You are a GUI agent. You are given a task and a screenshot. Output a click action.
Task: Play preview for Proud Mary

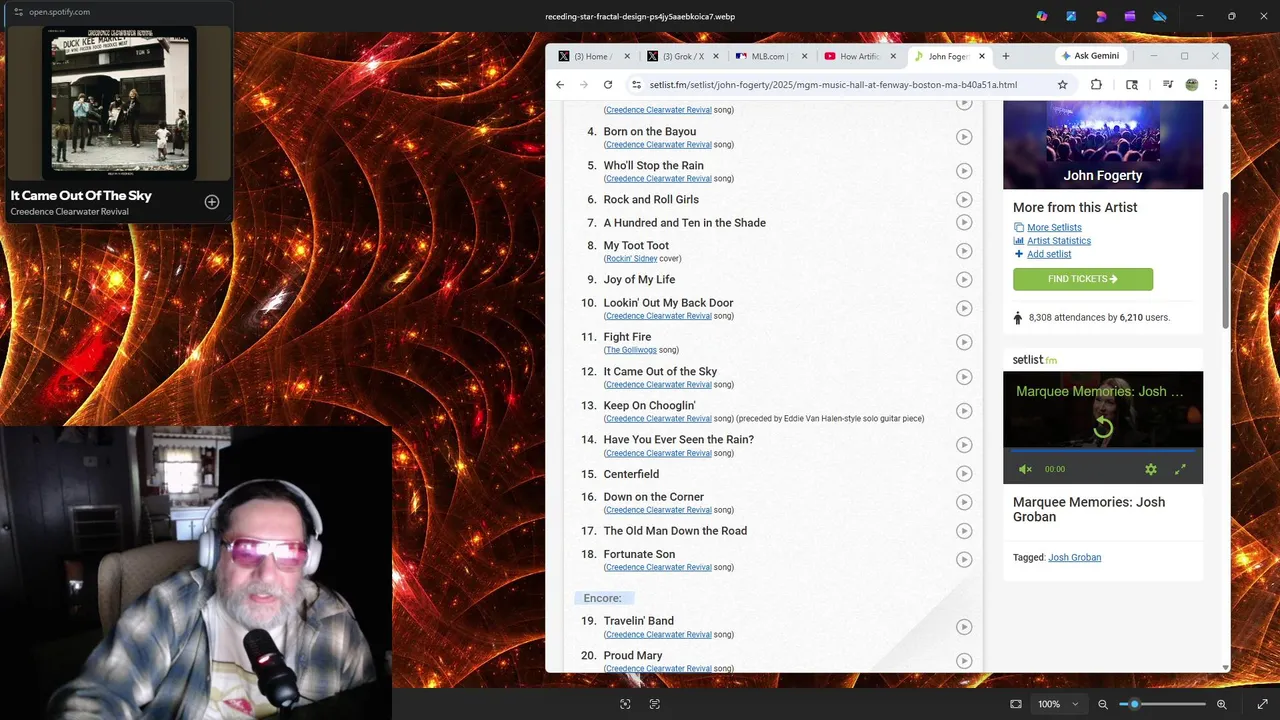(x=964, y=661)
